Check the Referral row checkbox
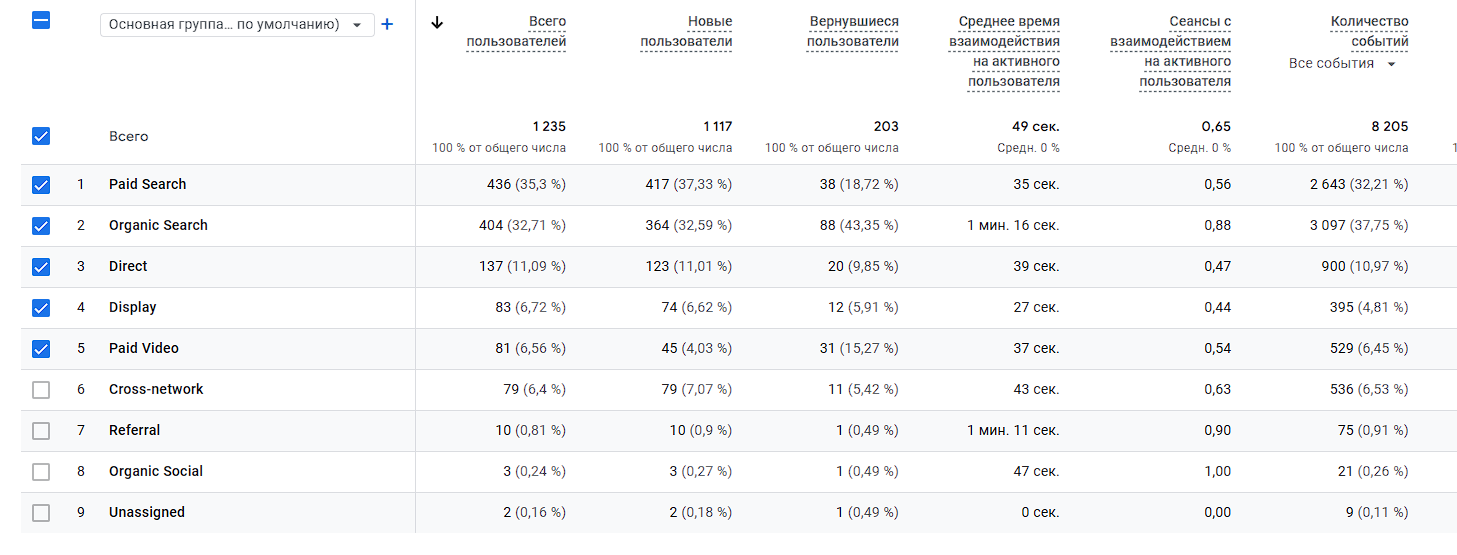 41,431
